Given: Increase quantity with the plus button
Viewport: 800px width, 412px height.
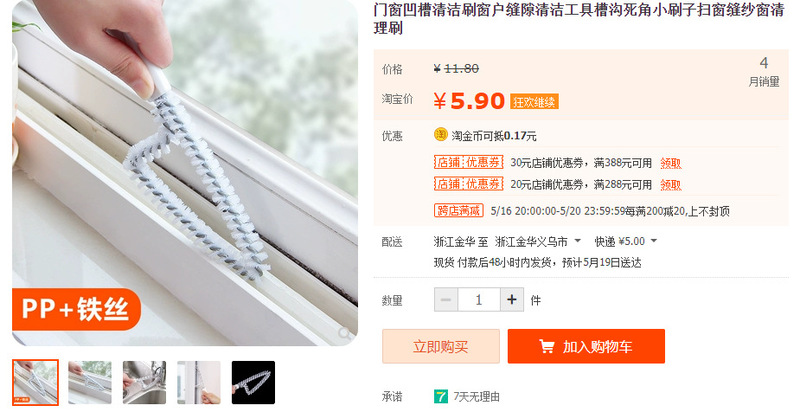Looking at the screenshot, I should pos(512,299).
